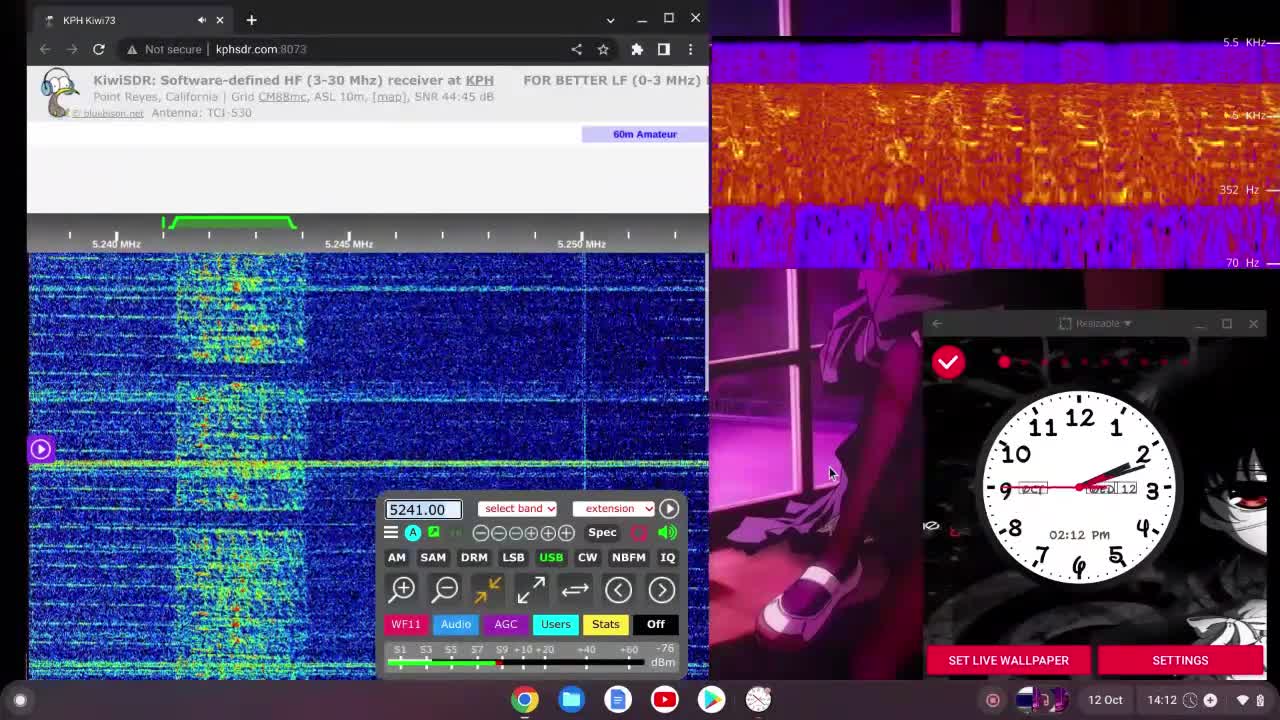Click max zoom out expand arrows icon
This screenshot has width=1280, height=720.
point(531,590)
